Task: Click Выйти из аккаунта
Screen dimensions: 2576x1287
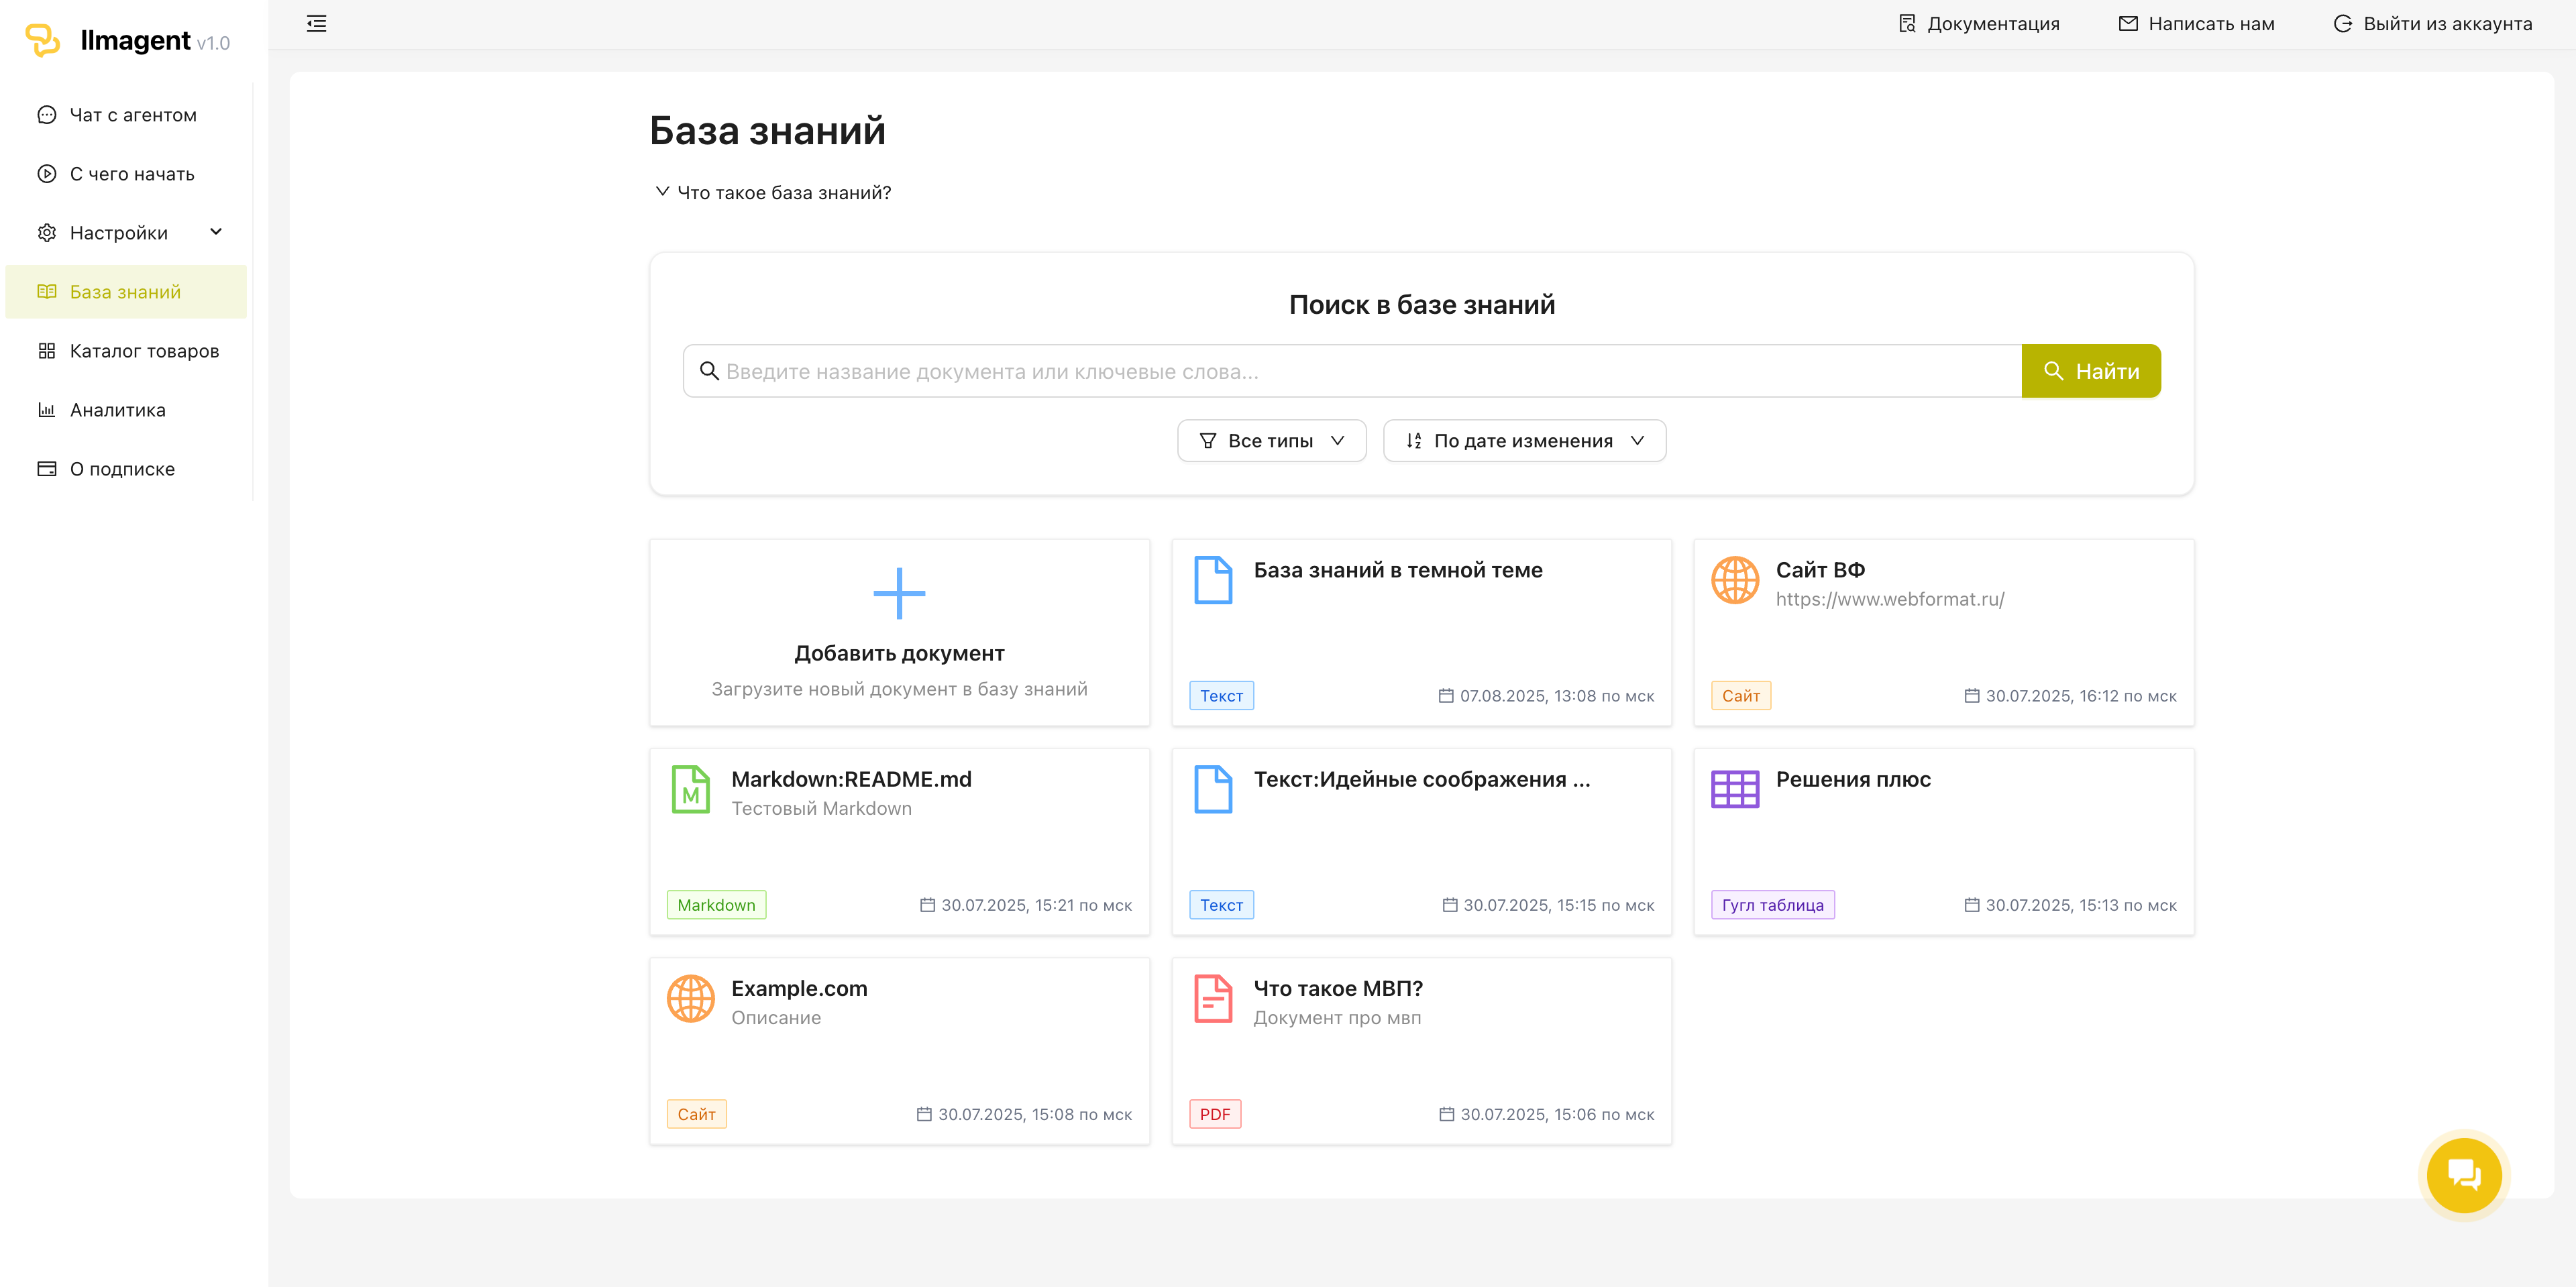Action: click(2432, 24)
